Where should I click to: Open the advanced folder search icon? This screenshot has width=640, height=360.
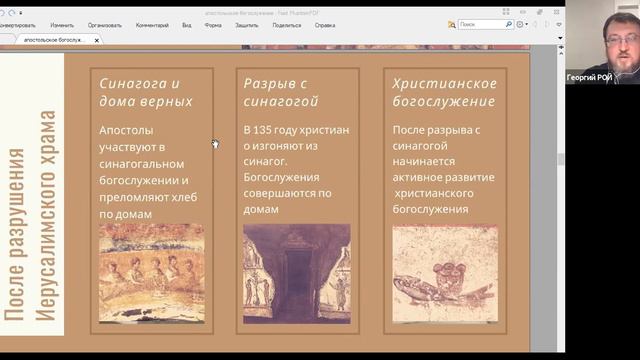pos(451,25)
